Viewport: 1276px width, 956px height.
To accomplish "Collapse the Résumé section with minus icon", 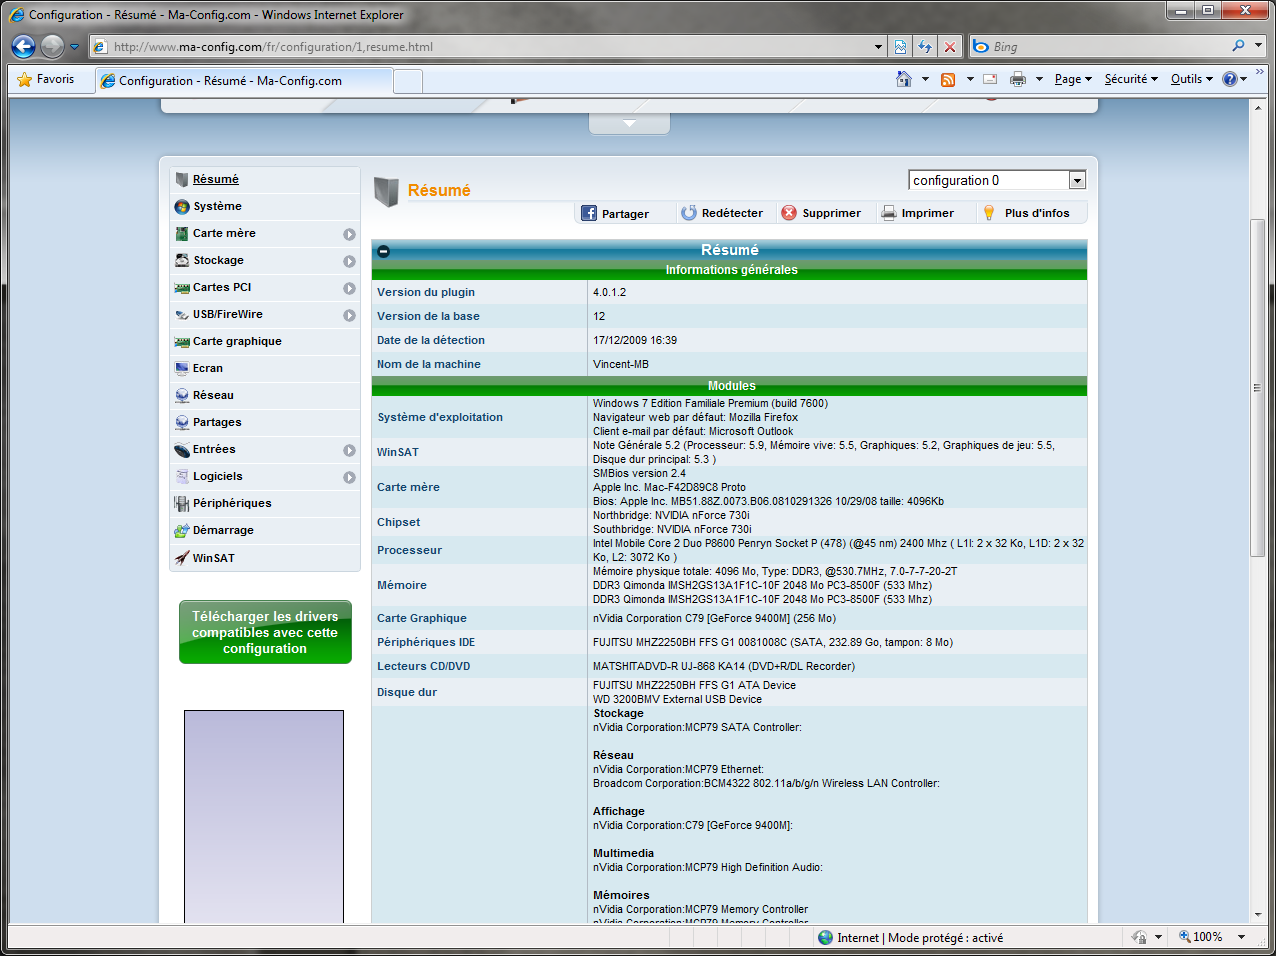I will coord(384,251).
